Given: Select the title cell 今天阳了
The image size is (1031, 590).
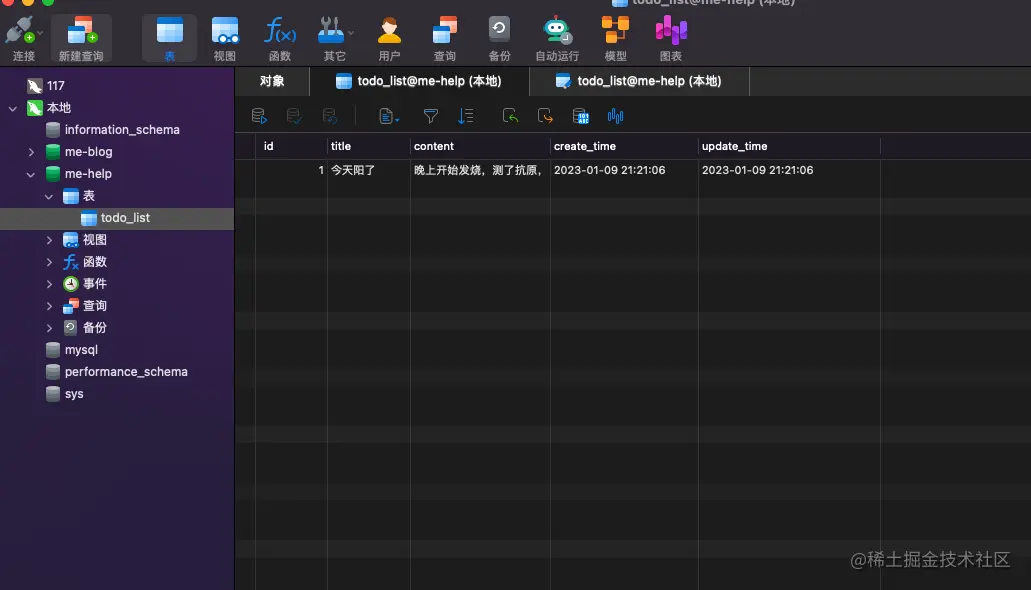Looking at the screenshot, I should pyautogui.click(x=369, y=170).
